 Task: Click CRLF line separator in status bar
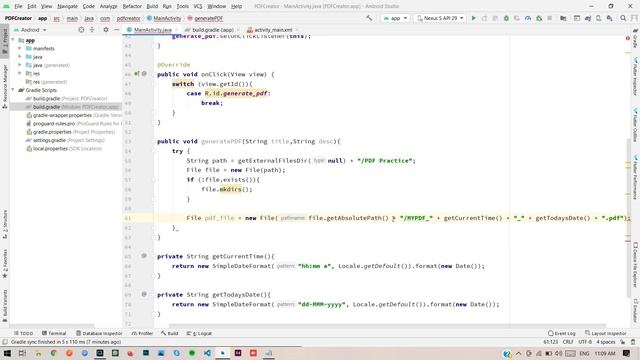[568, 342]
